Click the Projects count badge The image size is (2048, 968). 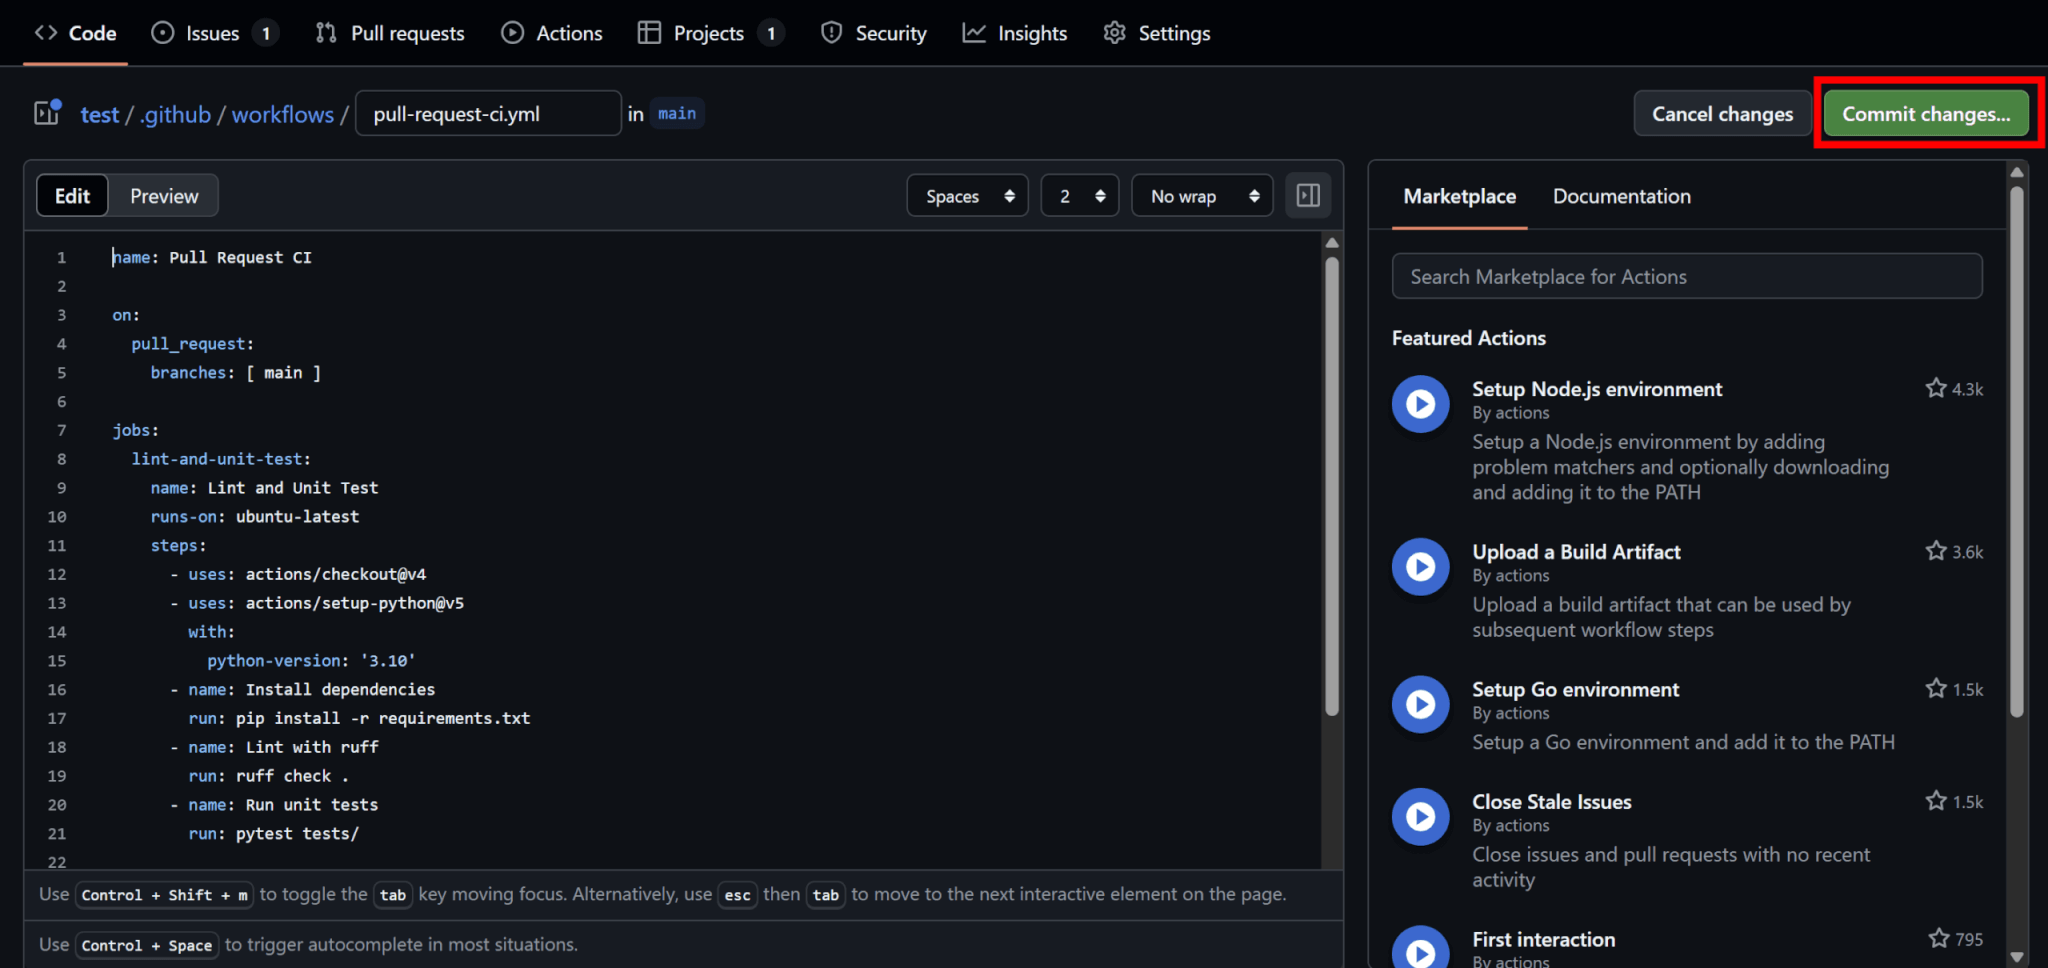(x=770, y=33)
